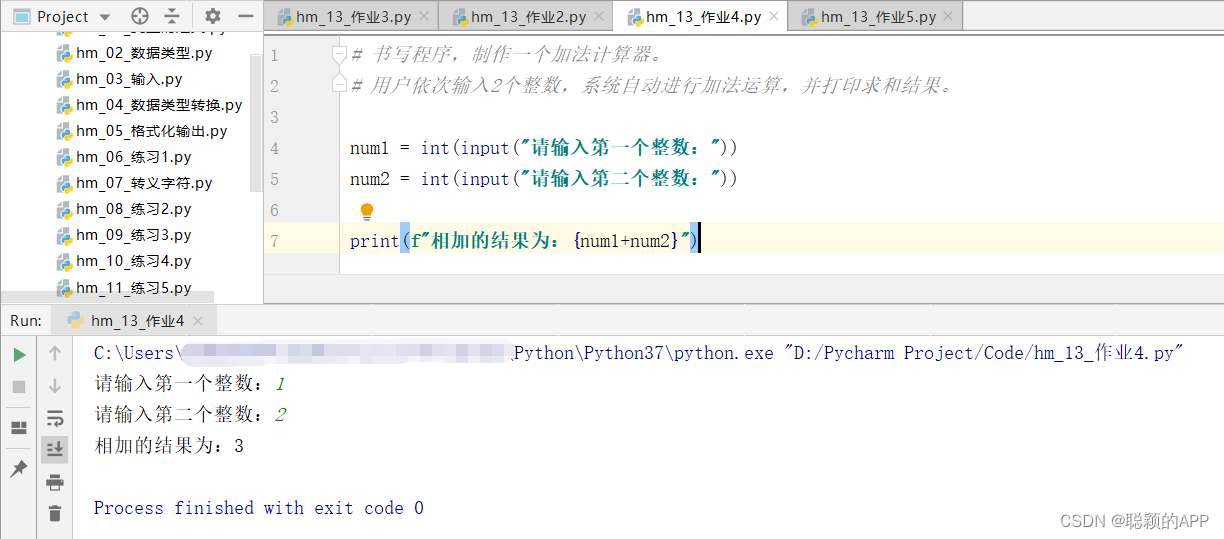
Task: Open Restore Layout icon in Run panel
Action: pos(19,428)
